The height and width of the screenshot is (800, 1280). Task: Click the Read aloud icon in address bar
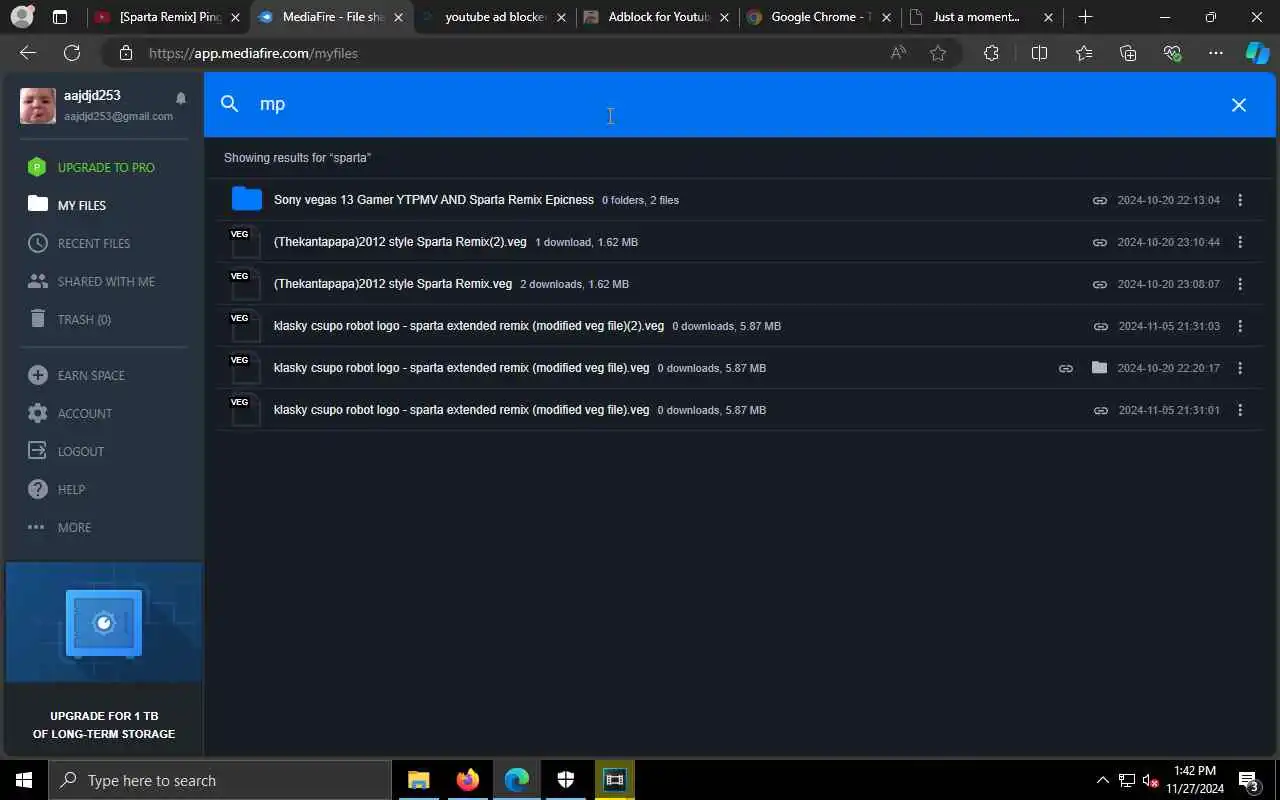pyautogui.click(x=898, y=53)
